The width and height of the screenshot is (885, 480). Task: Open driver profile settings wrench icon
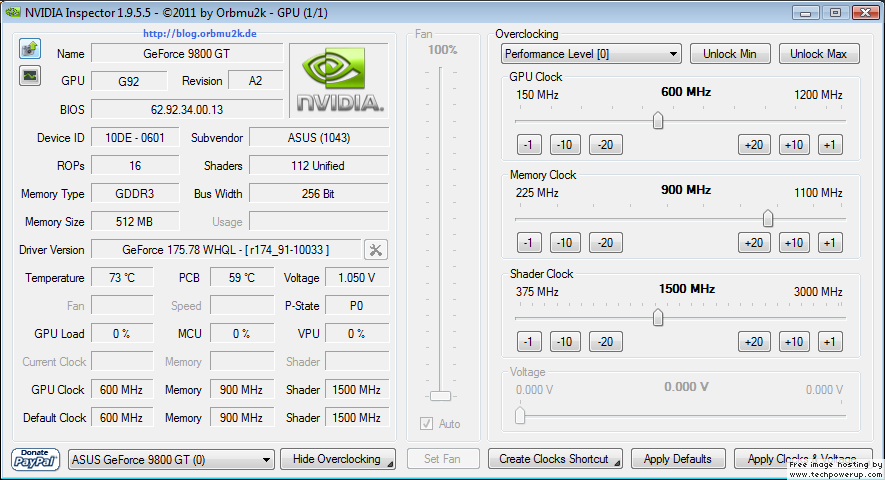(x=376, y=250)
